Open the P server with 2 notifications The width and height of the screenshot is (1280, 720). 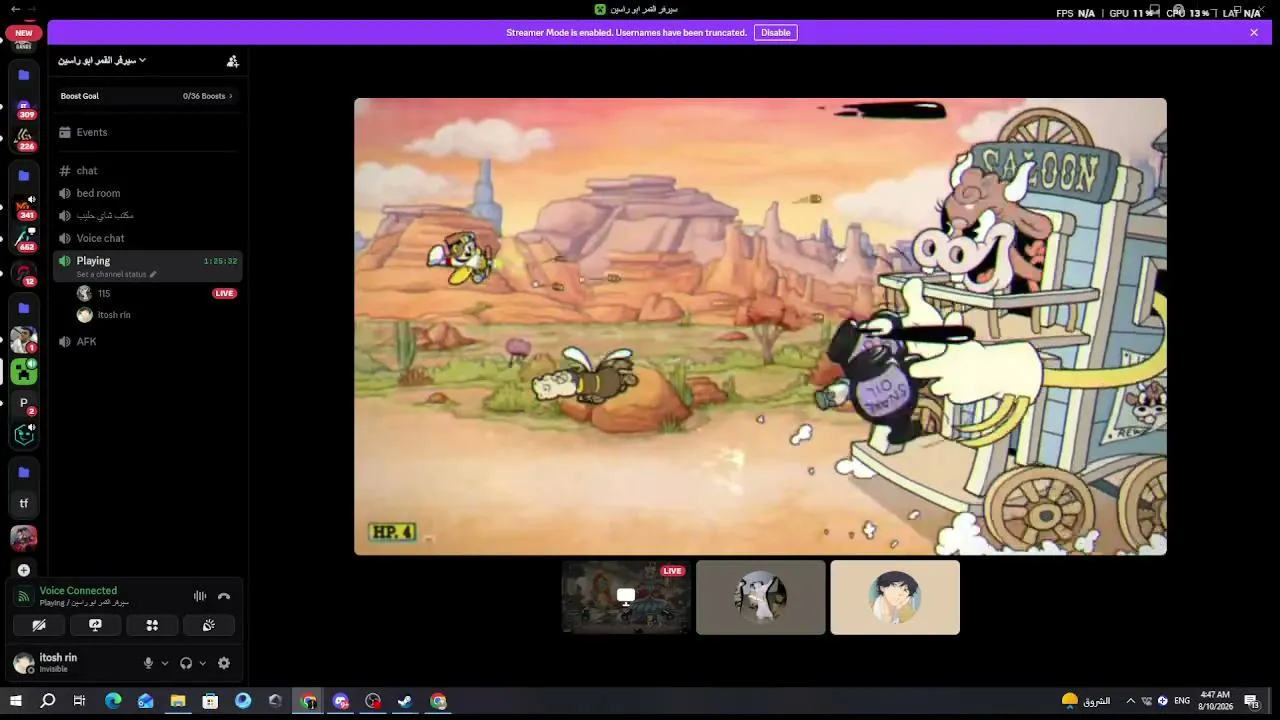point(24,403)
